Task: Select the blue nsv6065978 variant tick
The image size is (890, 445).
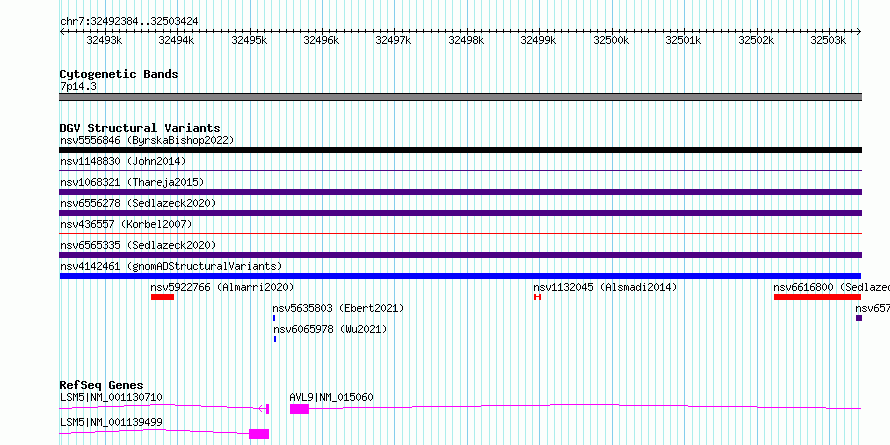Action: pyautogui.click(x=275, y=339)
